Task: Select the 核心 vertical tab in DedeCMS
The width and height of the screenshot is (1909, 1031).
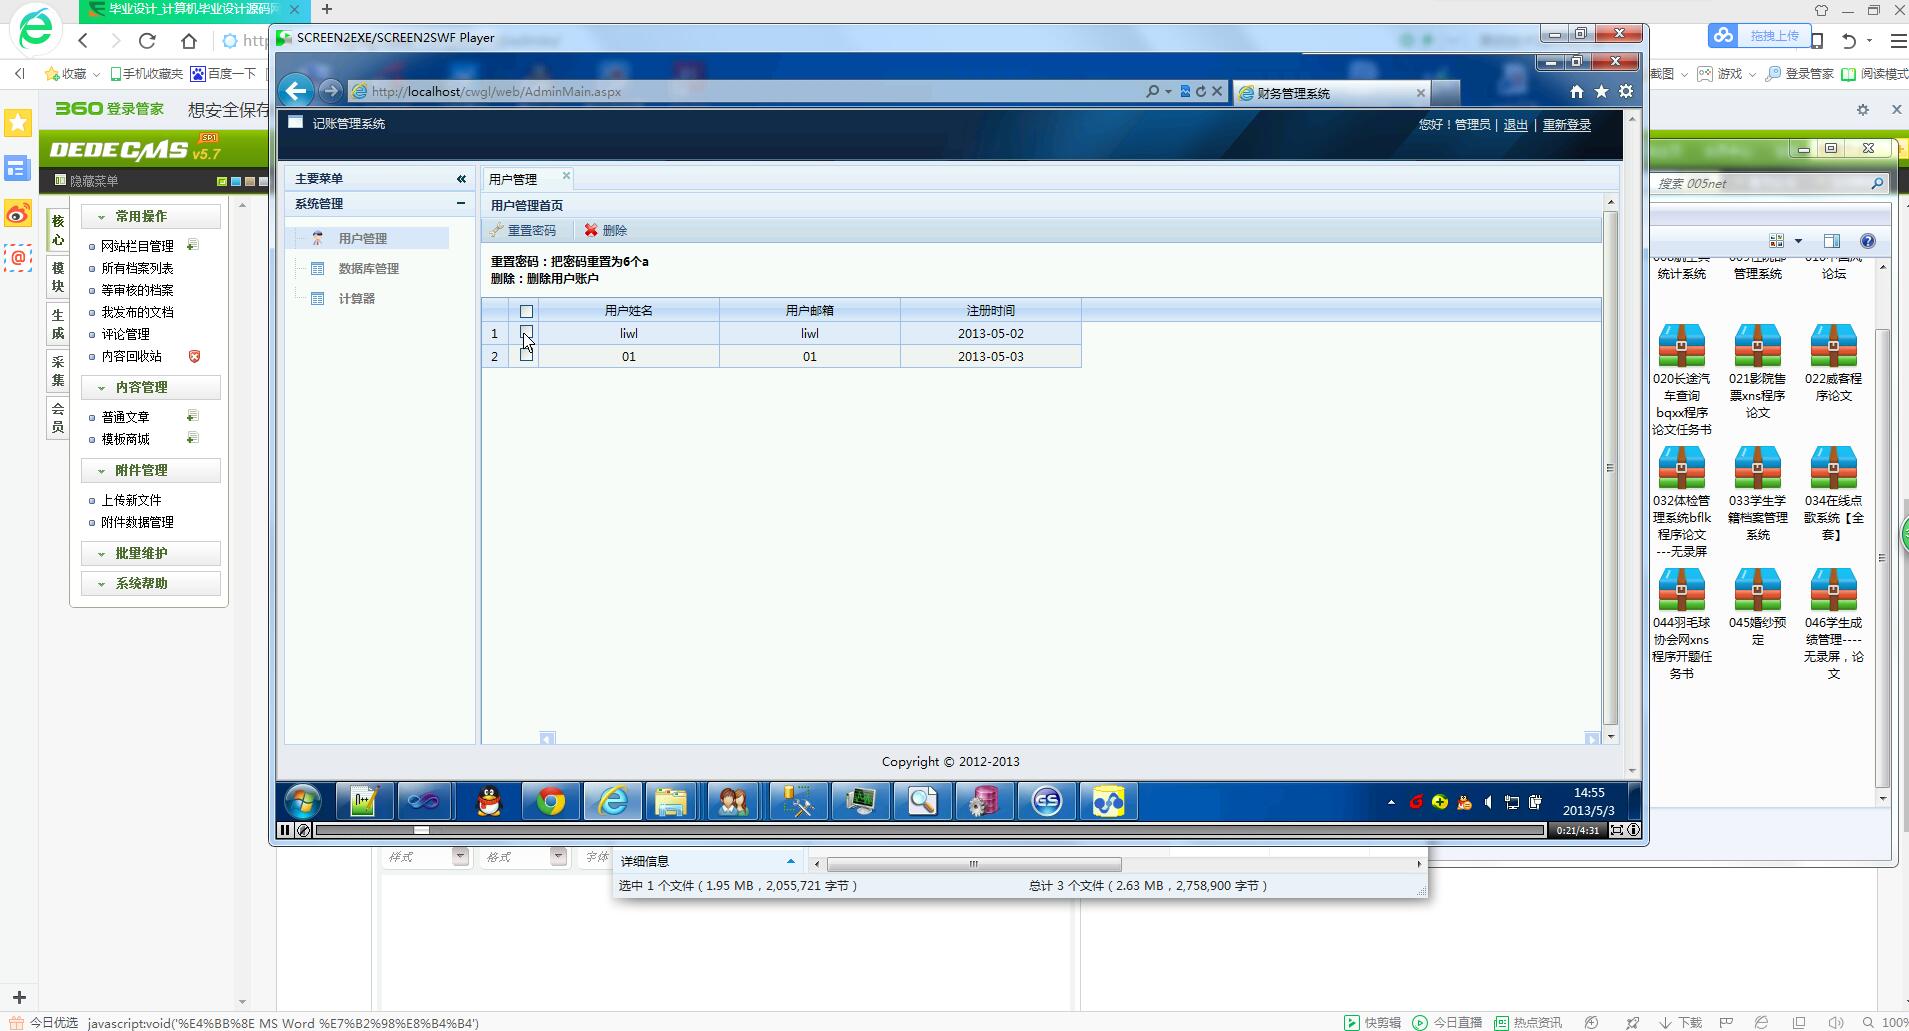Action: [58, 230]
